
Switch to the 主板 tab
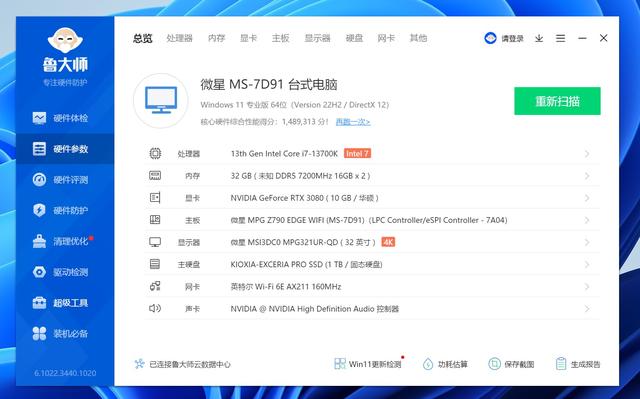tap(280, 38)
